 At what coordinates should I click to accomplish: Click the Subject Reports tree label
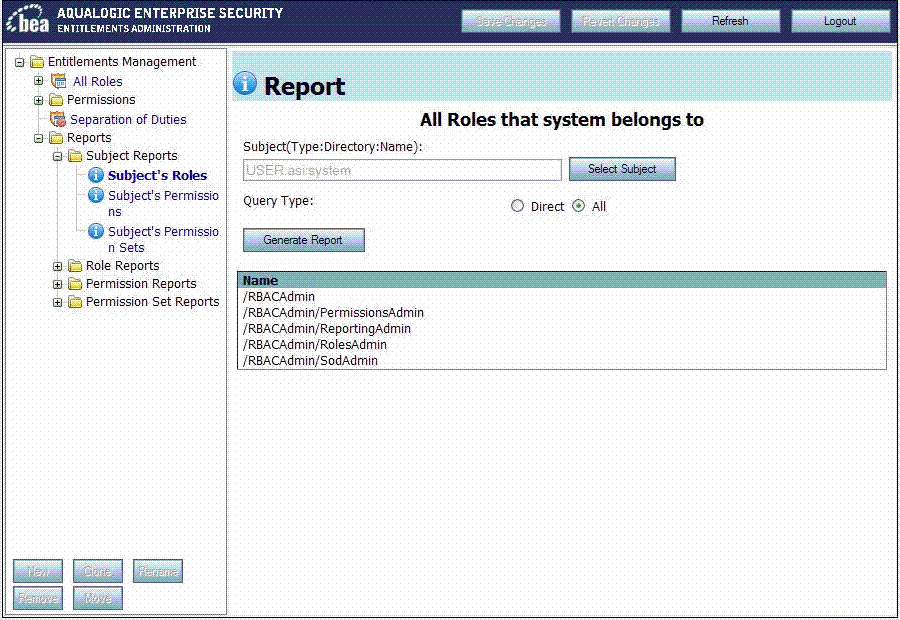click(x=131, y=156)
